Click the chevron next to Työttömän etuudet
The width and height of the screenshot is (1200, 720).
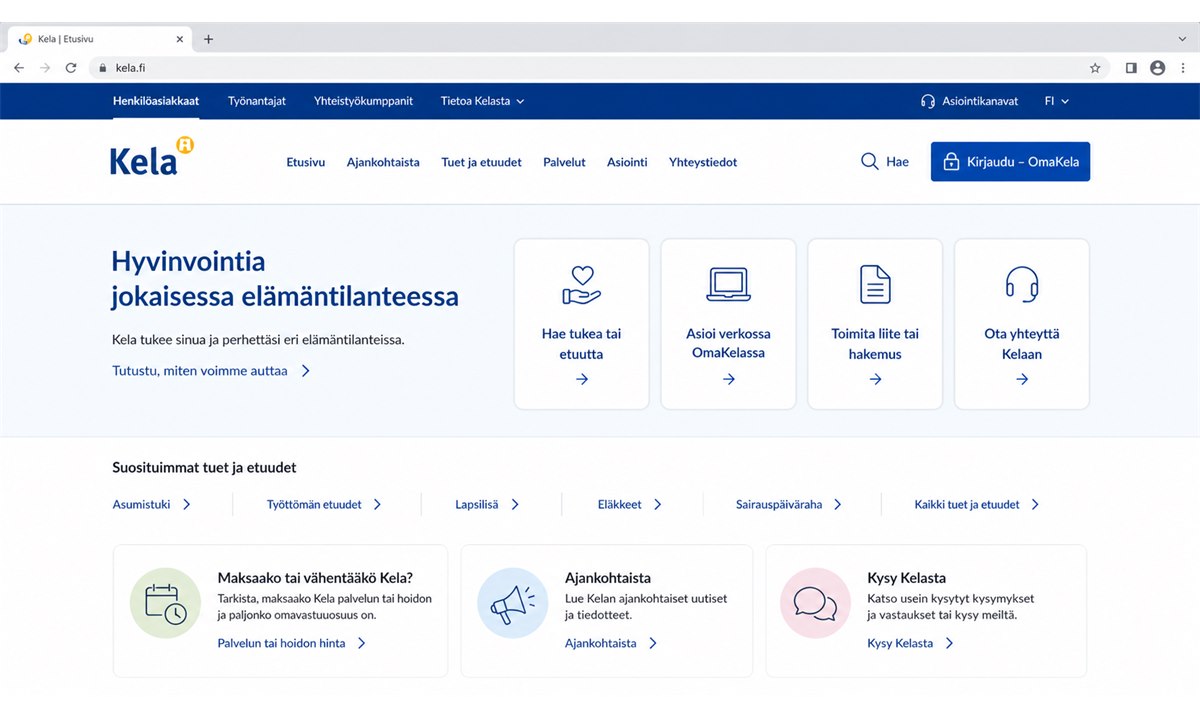coord(377,505)
